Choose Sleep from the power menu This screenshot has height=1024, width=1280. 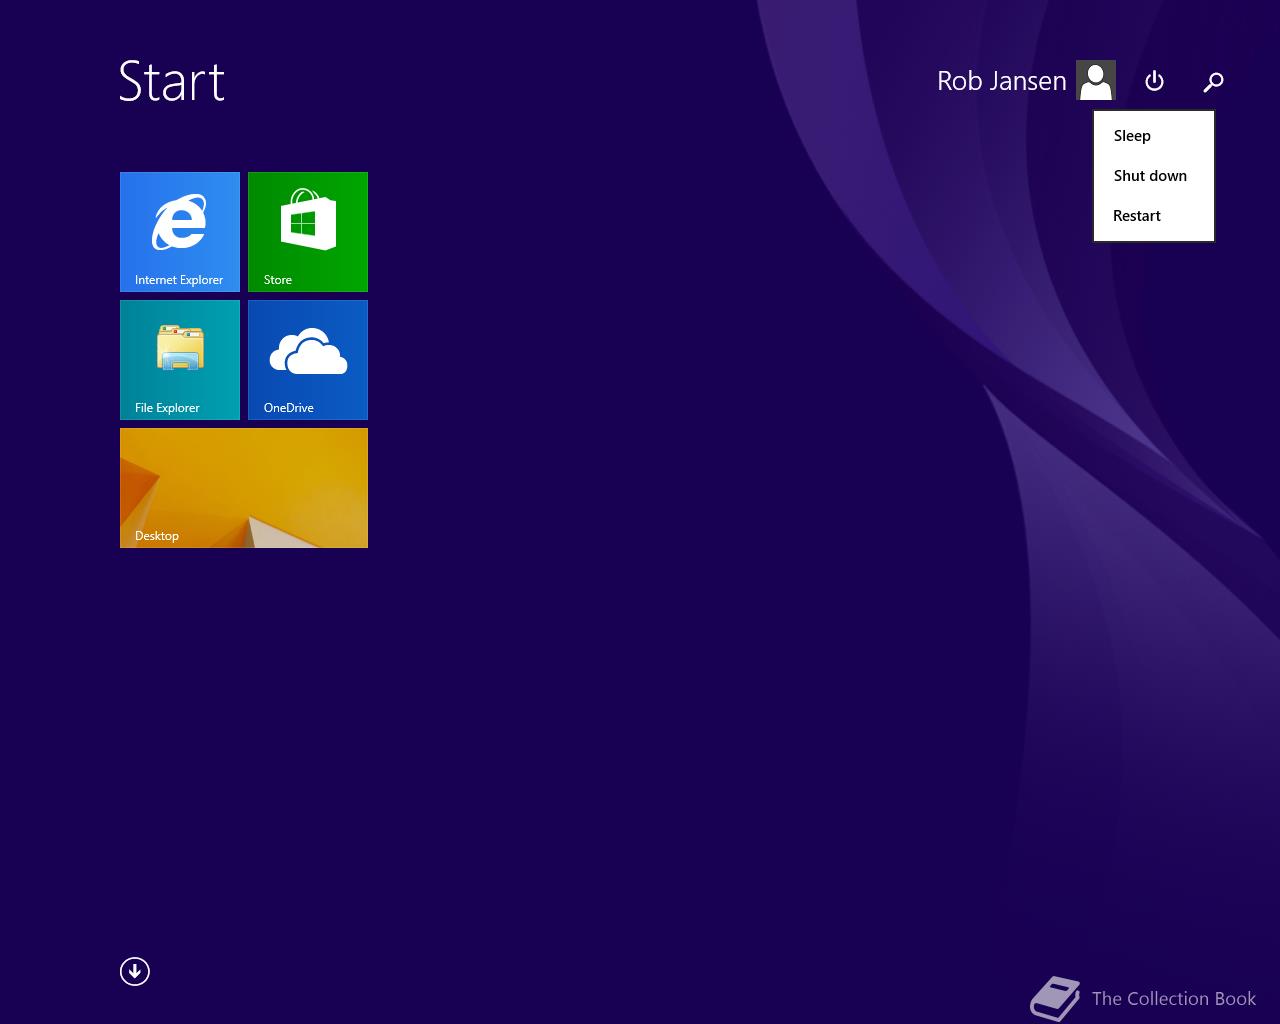(x=1154, y=136)
